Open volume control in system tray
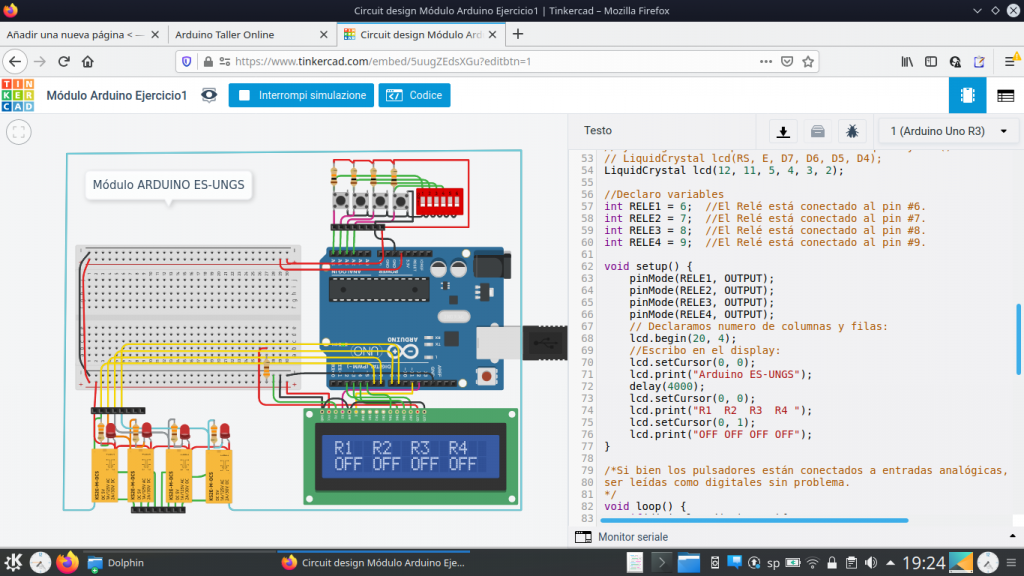This screenshot has height=576, width=1024. [871, 562]
